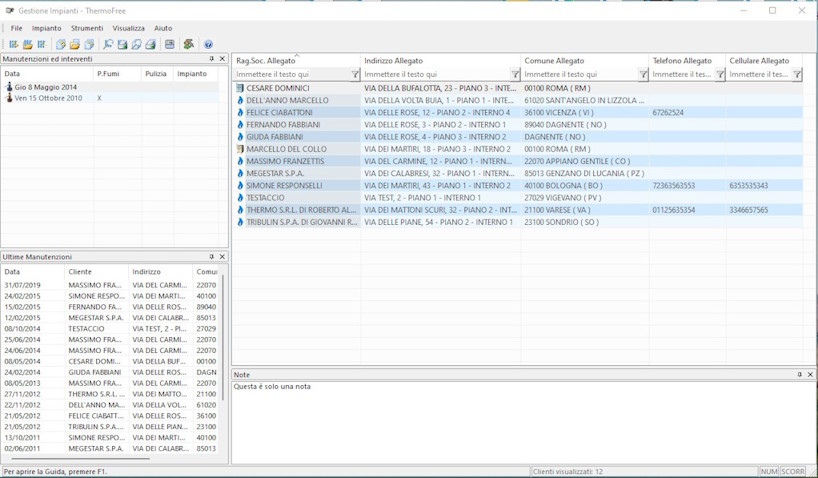The width and height of the screenshot is (818, 478).
Task: Click the first list-with-arrow toolbar icon
Action: (14, 44)
